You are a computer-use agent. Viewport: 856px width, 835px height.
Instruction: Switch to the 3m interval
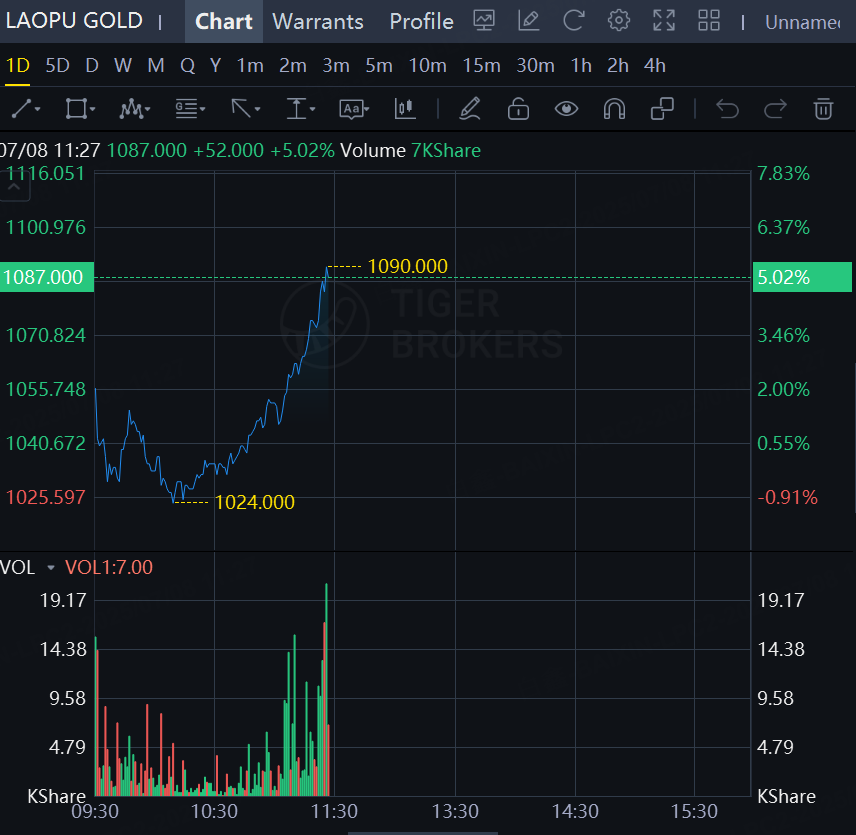pyautogui.click(x=336, y=65)
